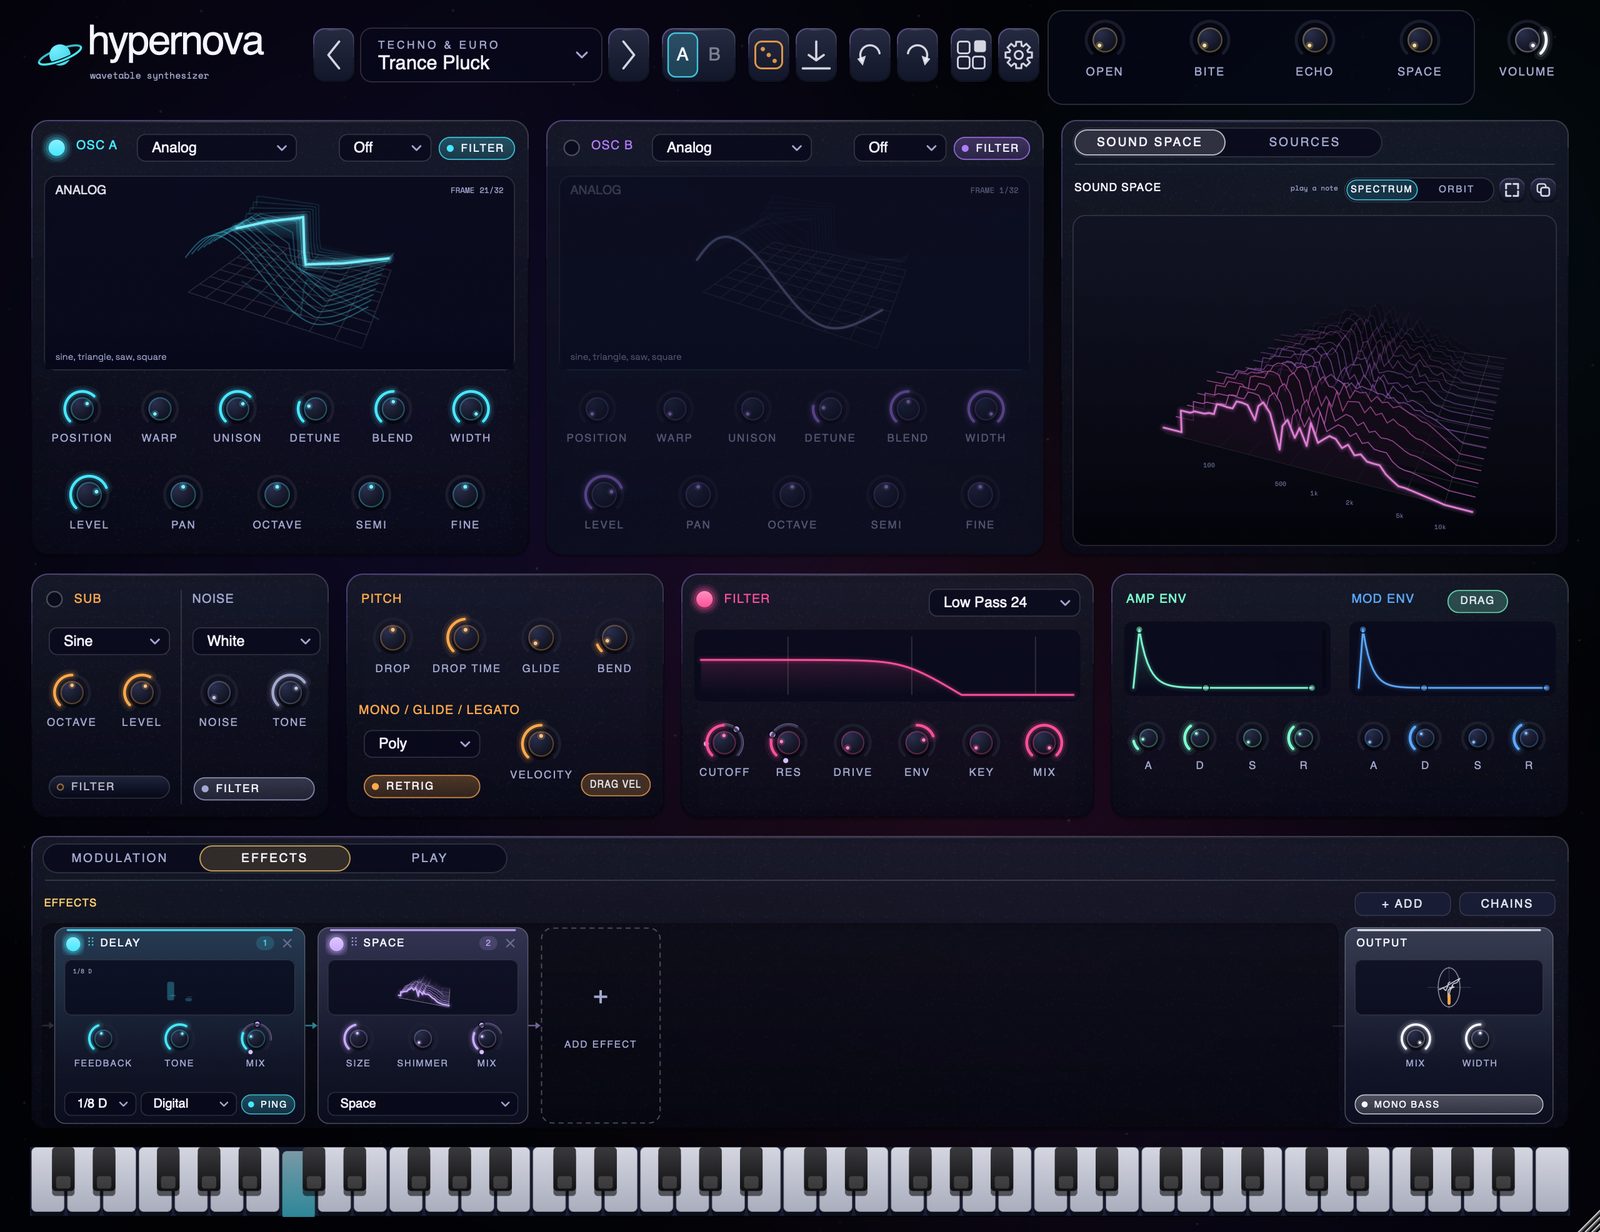The width and height of the screenshot is (1600, 1232).
Task: Open the Chains button
Action: pos(1506,903)
